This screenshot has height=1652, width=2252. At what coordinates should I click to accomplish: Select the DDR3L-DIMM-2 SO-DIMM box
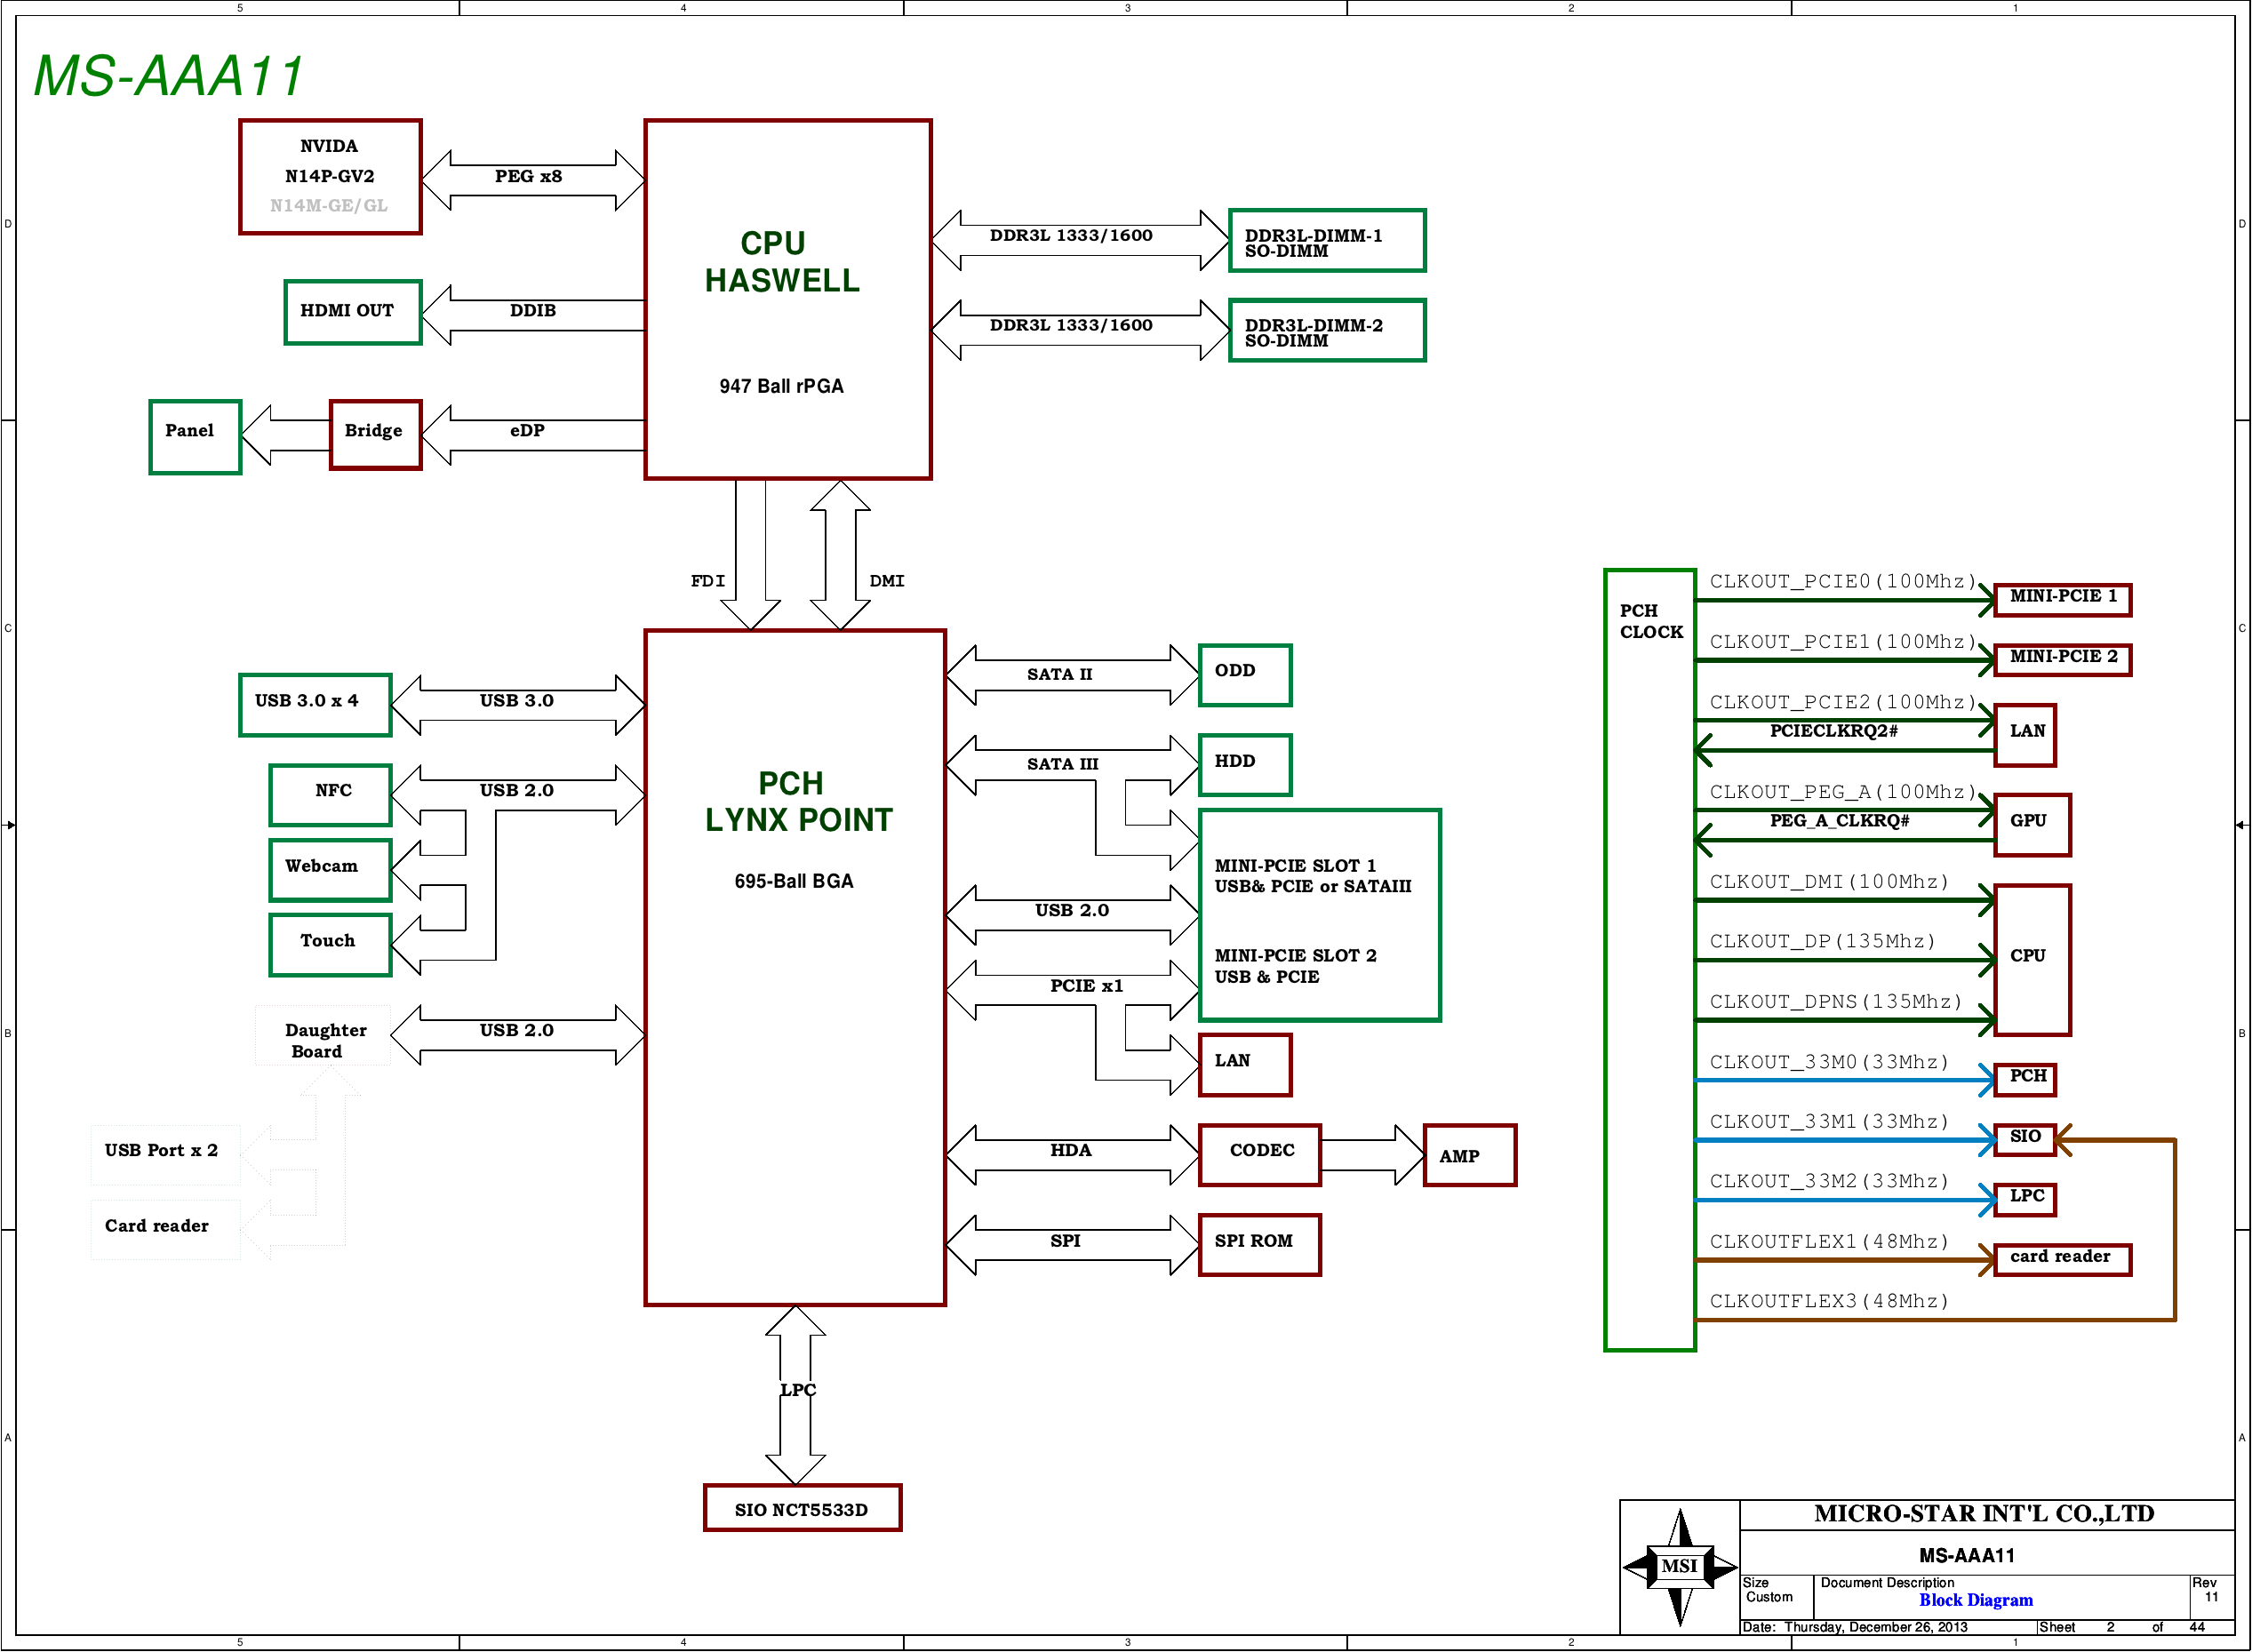pyautogui.click(x=1327, y=331)
